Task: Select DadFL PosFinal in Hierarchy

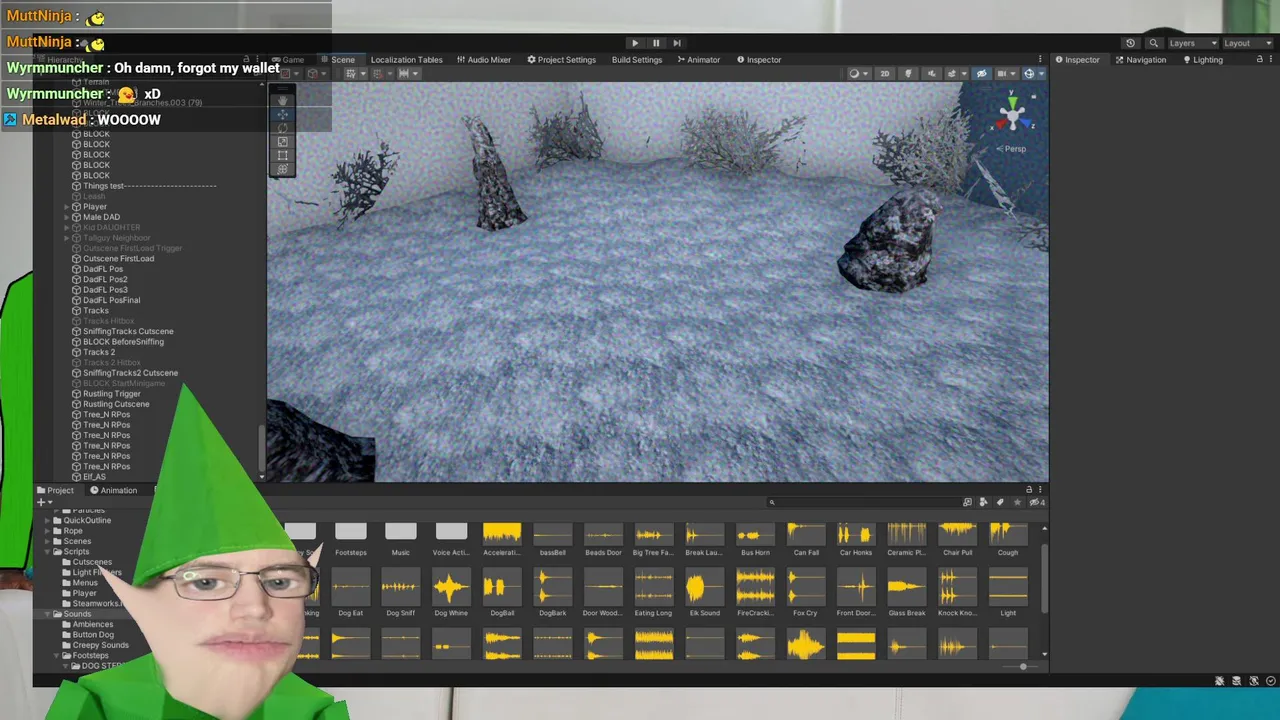Action: [111, 300]
